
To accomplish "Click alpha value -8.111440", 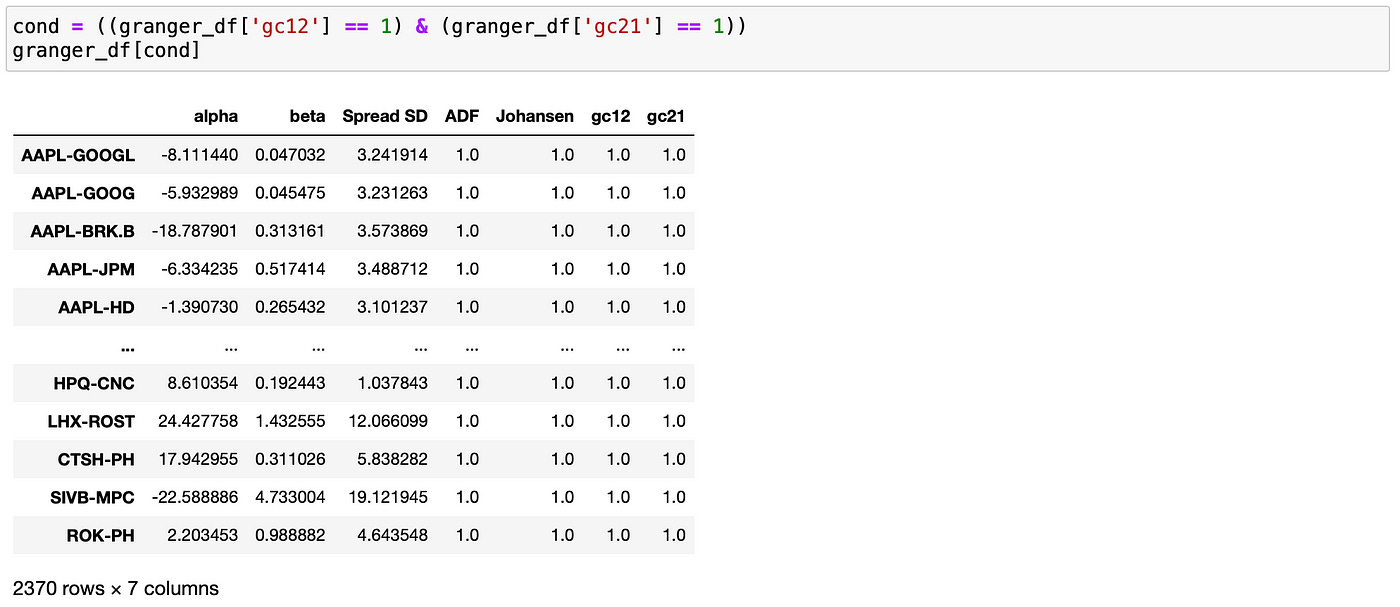I will (x=200, y=155).
